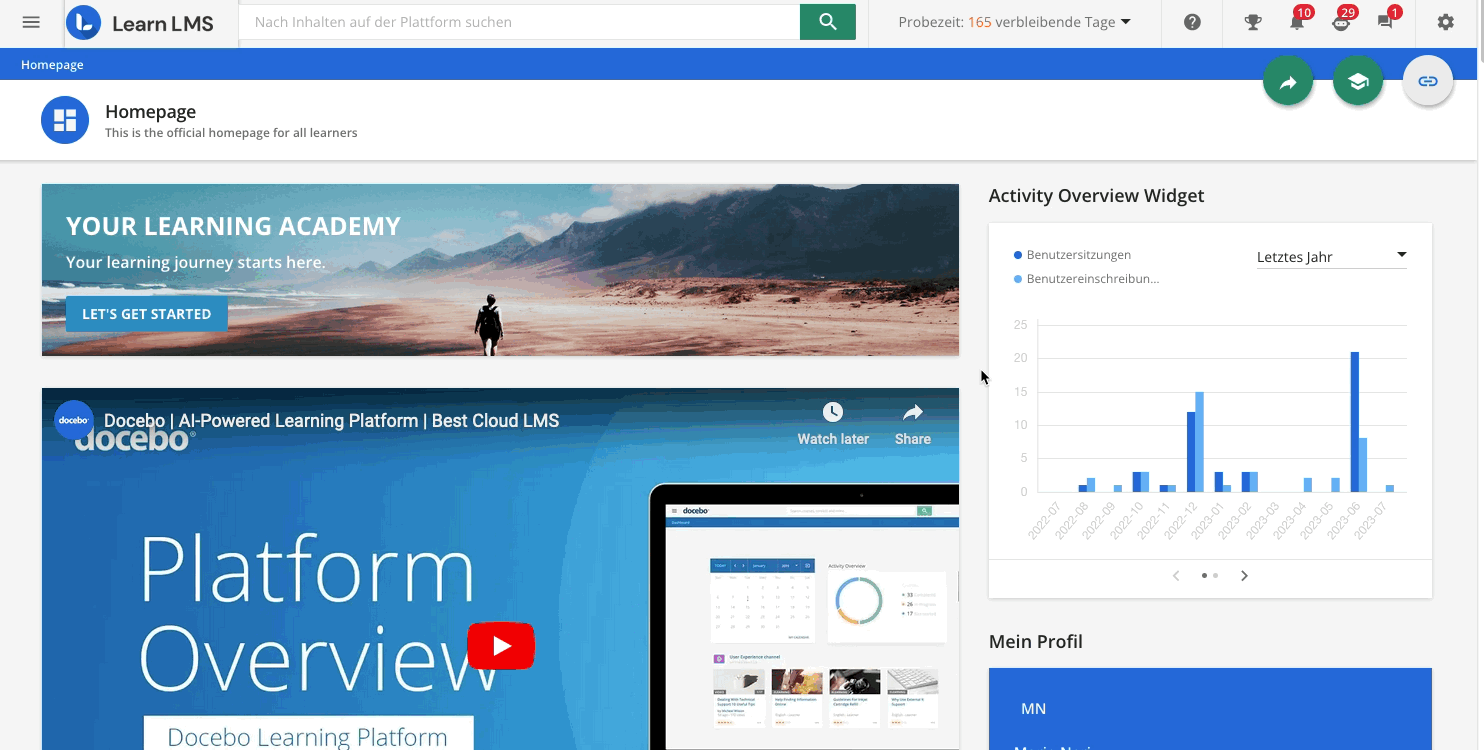
Task: Open the hamburger main menu
Action: (31, 22)
